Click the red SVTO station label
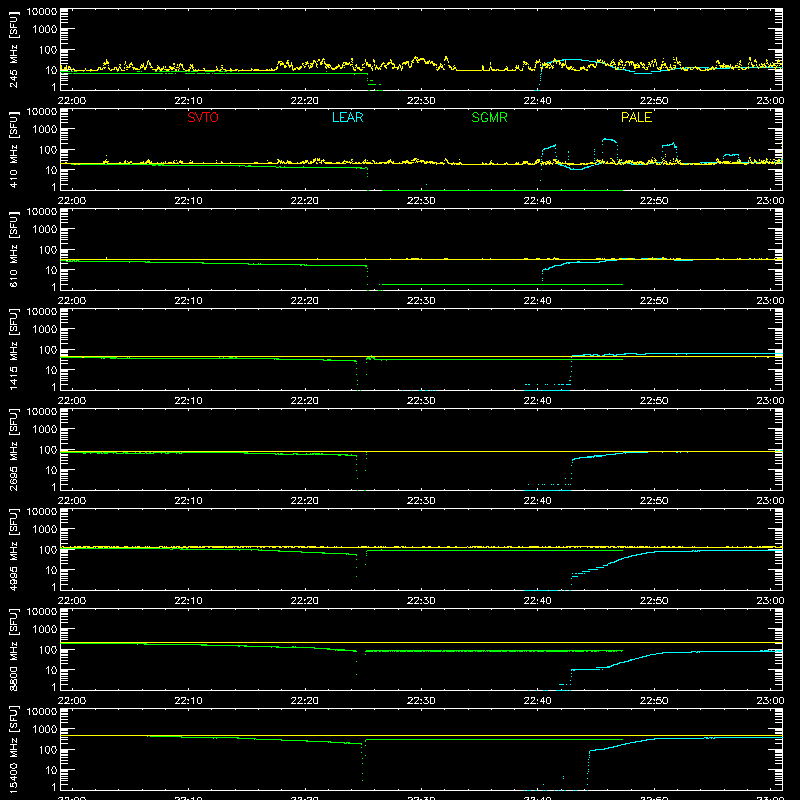800x800 pixels. coord(203,117)
